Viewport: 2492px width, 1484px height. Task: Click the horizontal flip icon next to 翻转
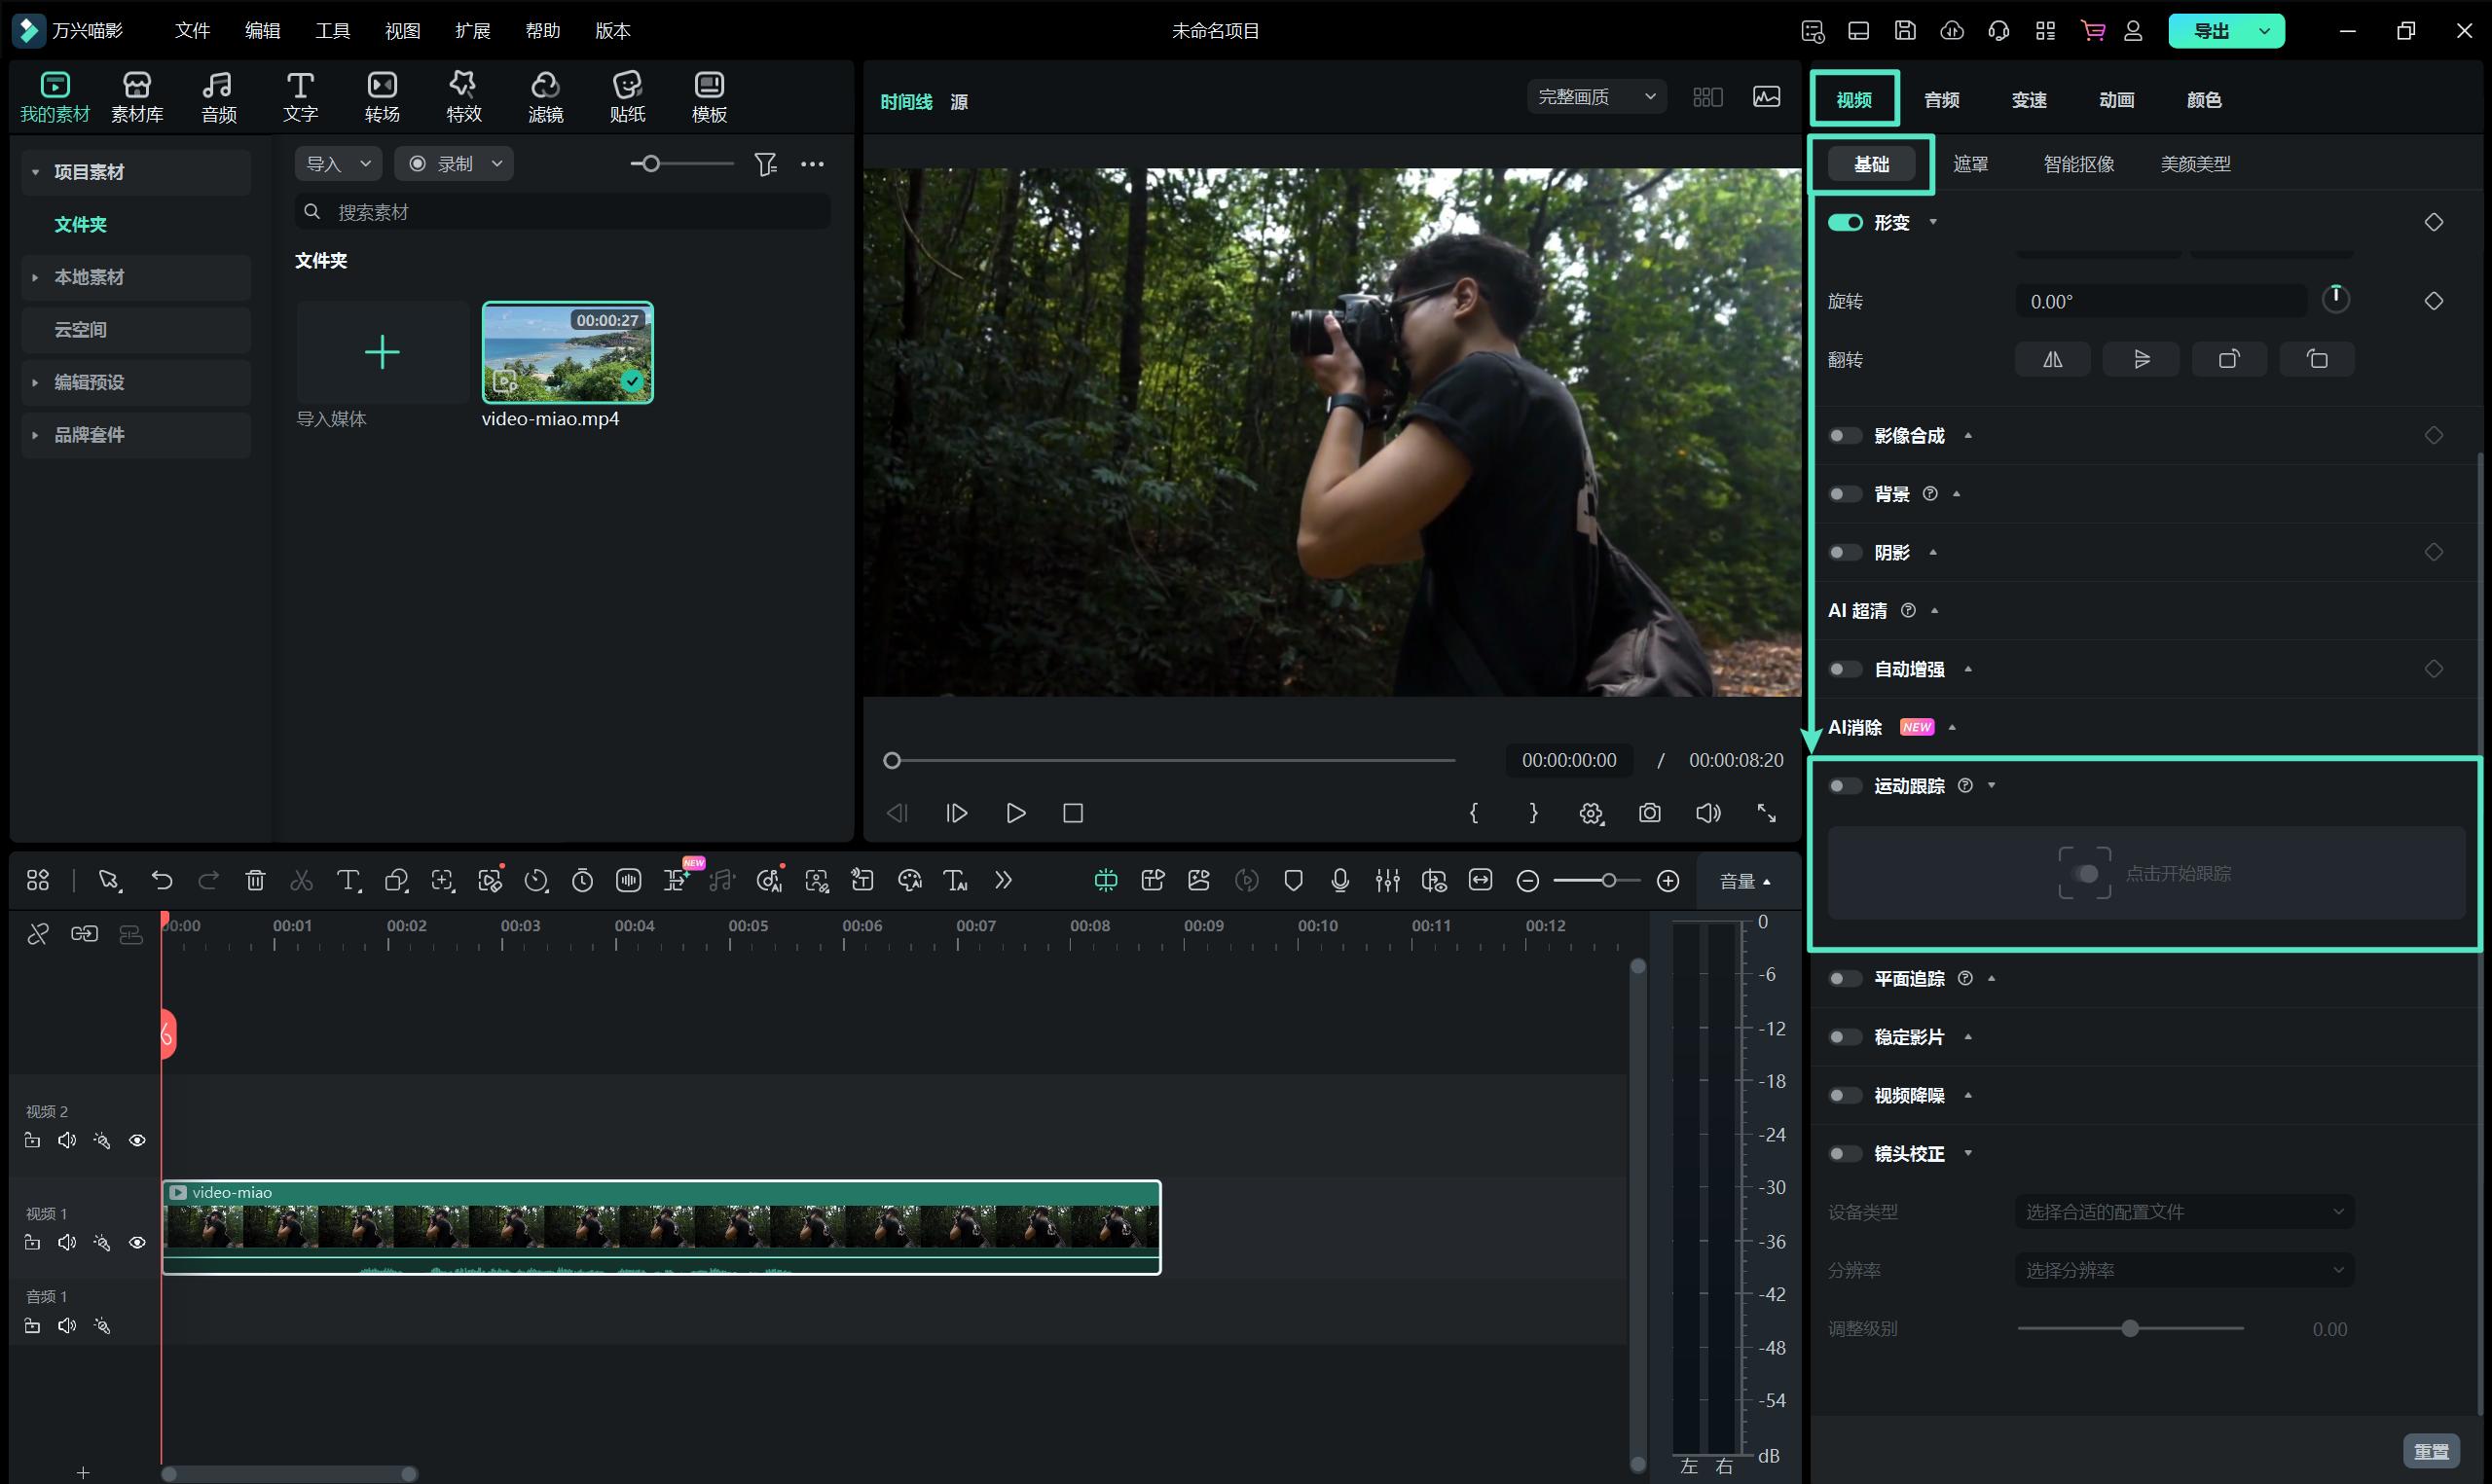pos(2052,359)
